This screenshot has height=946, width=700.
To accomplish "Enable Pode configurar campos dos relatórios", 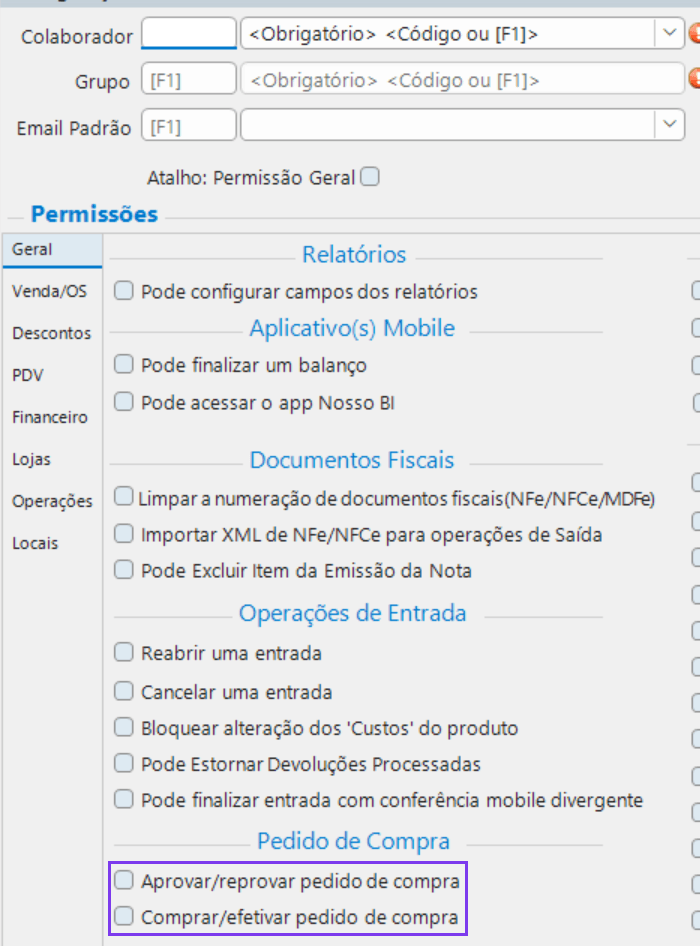I will [x=124, y=291].
